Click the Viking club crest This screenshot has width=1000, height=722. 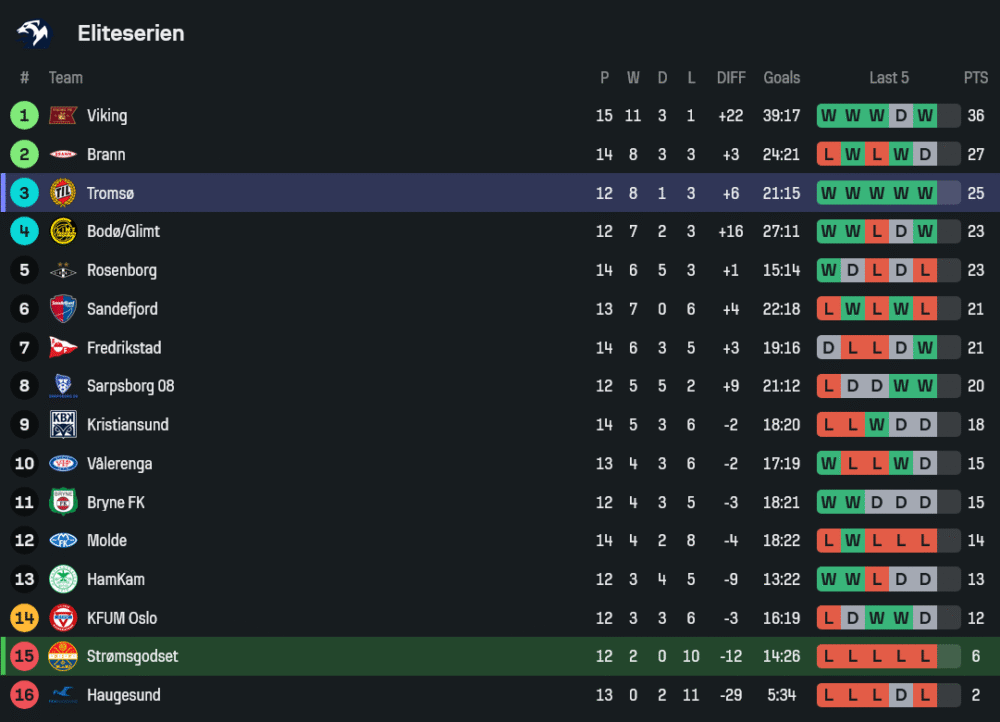63,116
